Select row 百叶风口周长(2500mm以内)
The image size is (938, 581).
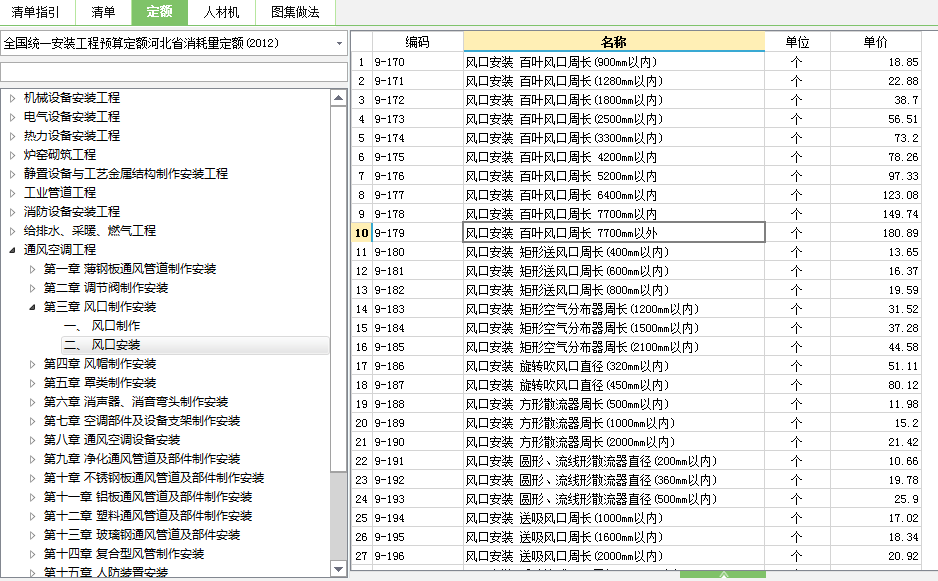click(614, 119)
